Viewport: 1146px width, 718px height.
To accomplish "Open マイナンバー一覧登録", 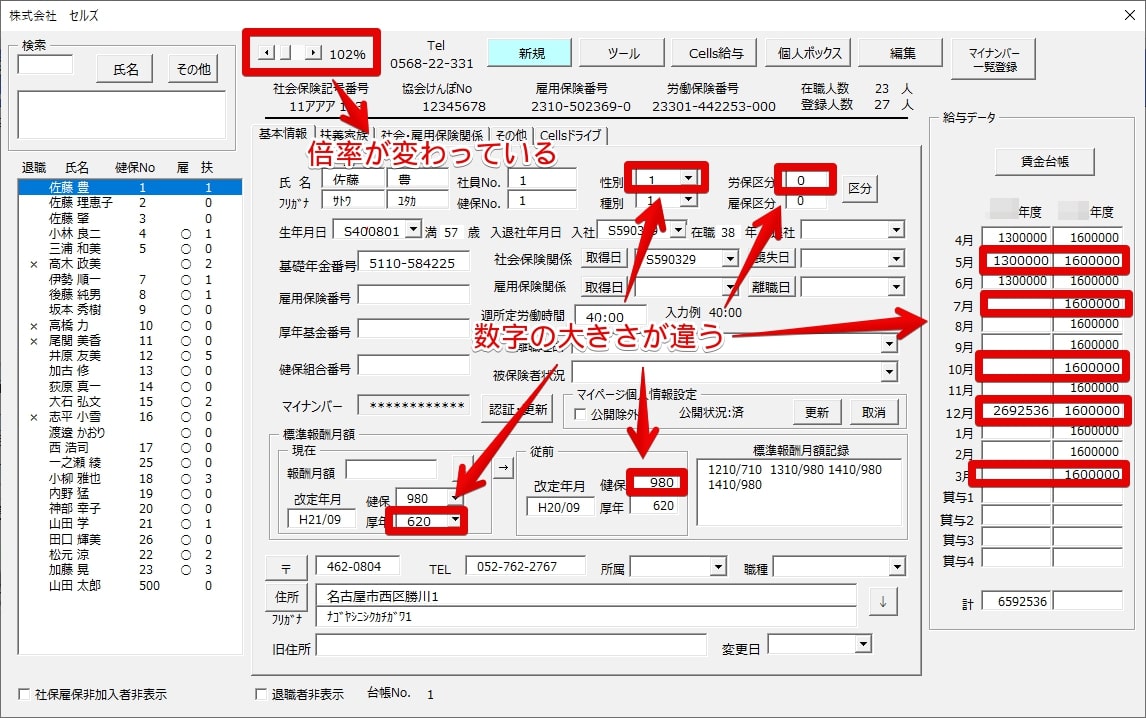I will [x=994, y=59].
